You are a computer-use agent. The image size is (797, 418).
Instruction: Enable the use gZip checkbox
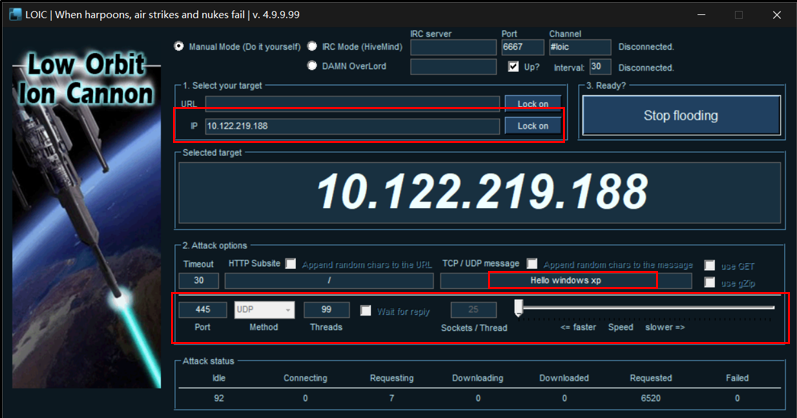(710, 282)
